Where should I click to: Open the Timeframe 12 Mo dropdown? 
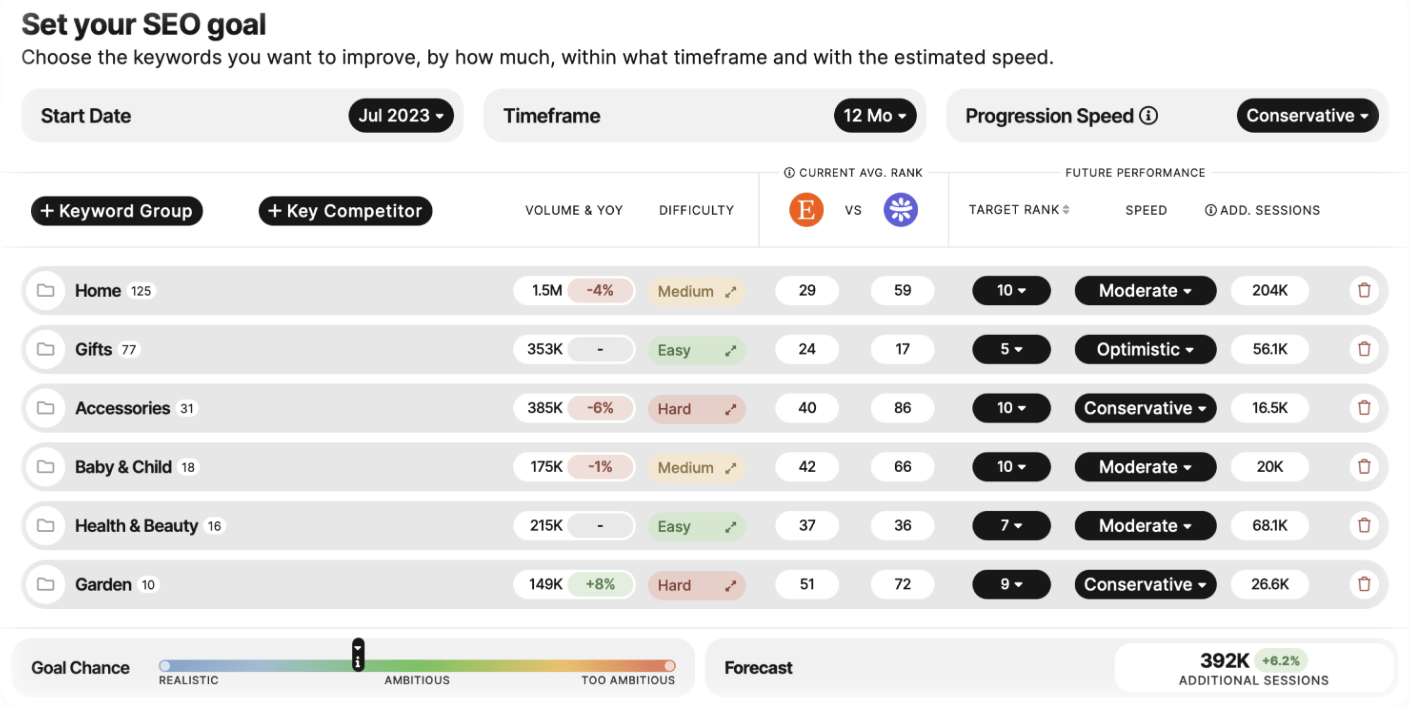[x=875, y=115]
